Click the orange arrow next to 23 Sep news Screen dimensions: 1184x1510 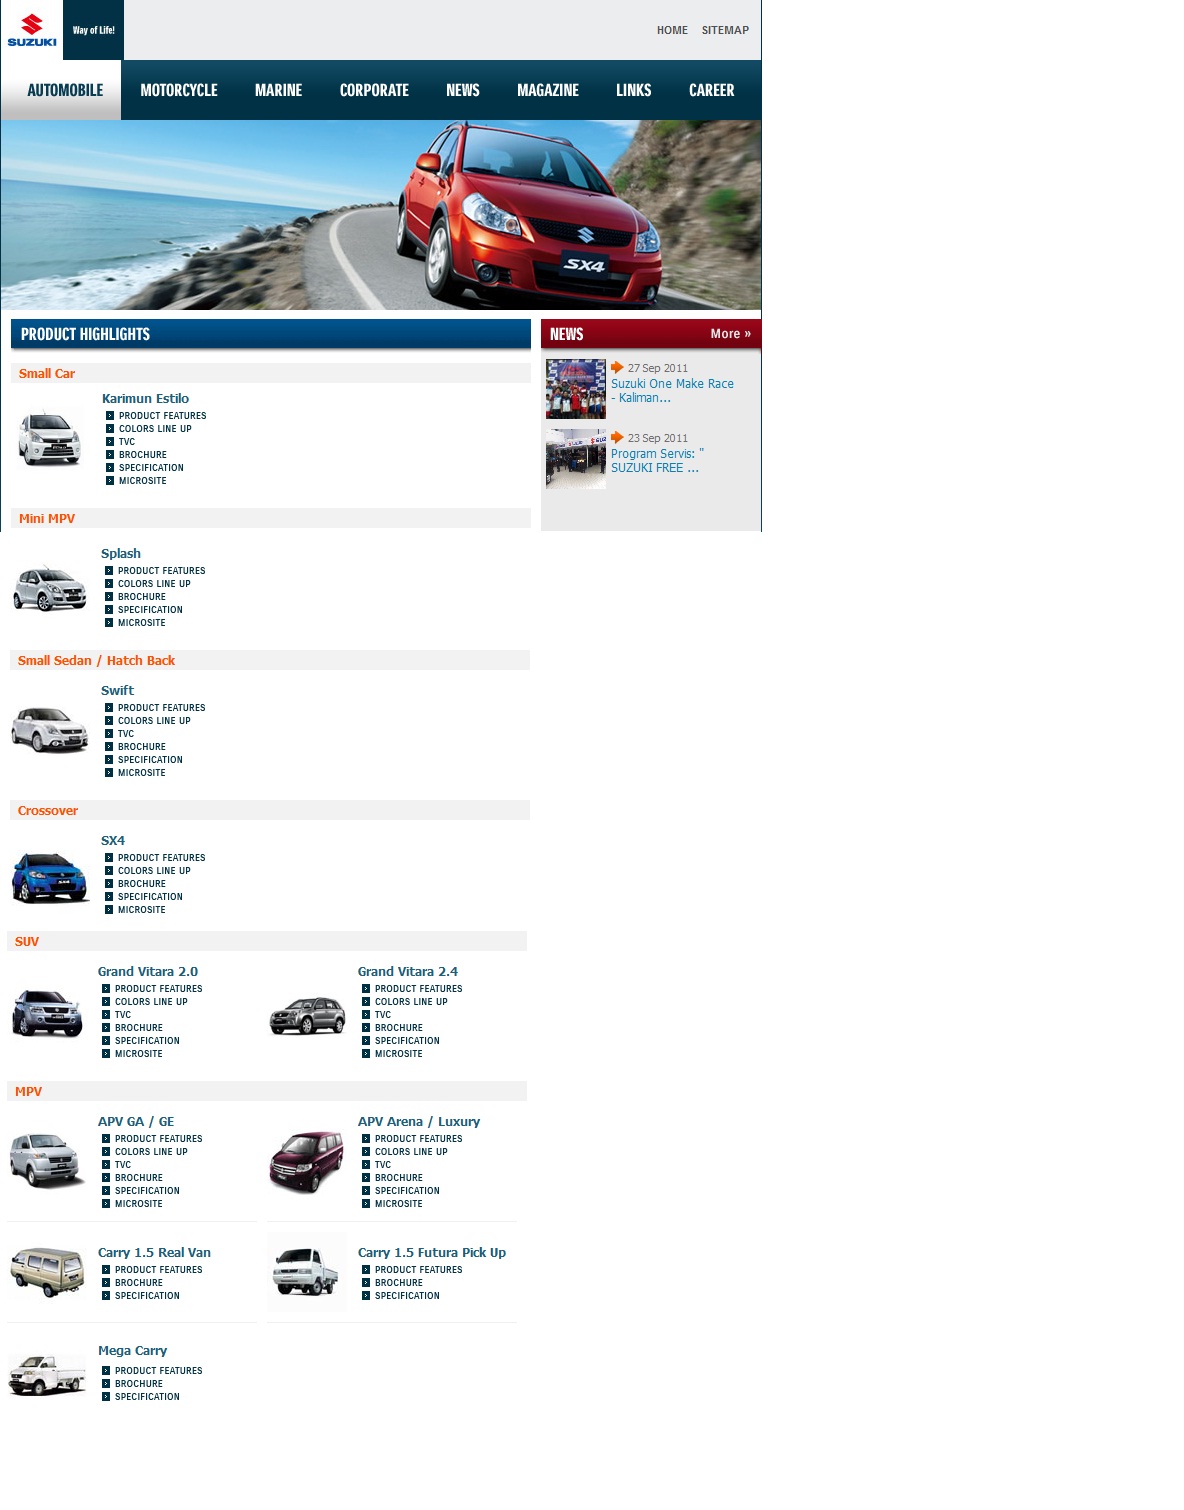coord(616,437)
